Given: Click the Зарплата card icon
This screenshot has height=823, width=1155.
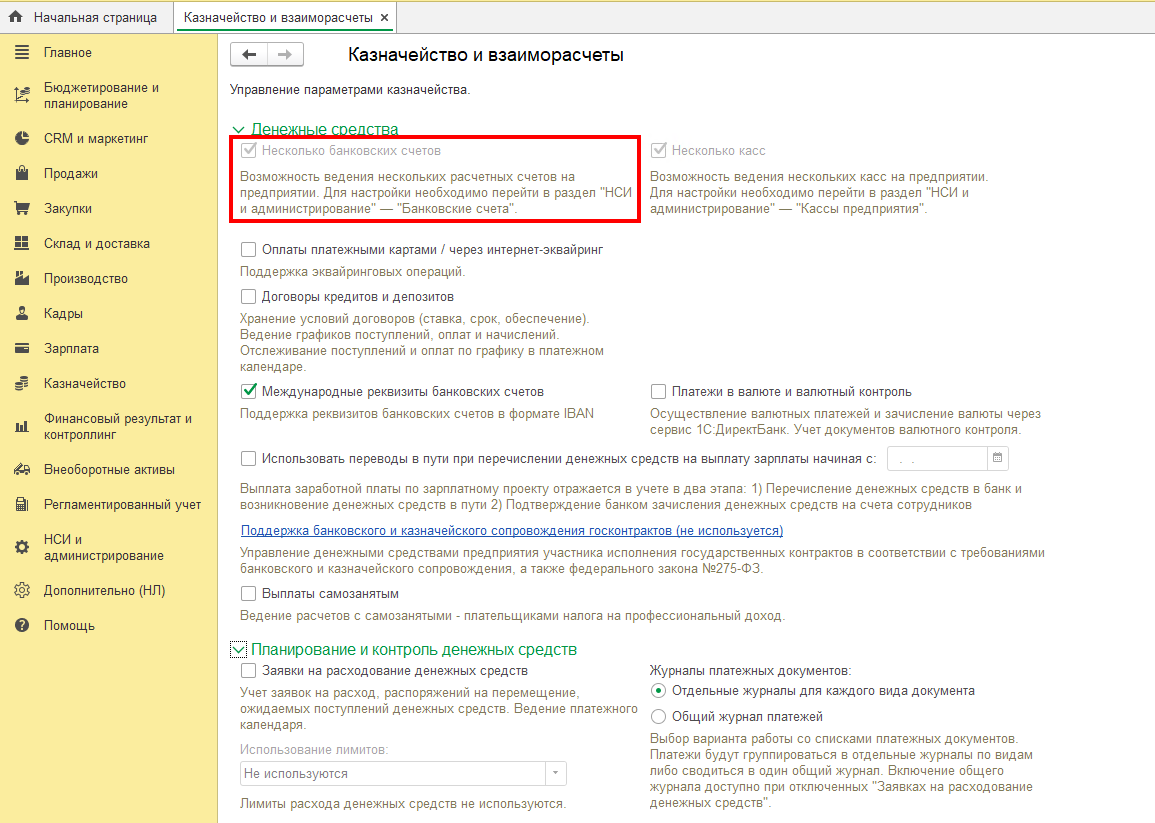Looking at the screenshot, I should pyautogui.click(x=22, y=349).
